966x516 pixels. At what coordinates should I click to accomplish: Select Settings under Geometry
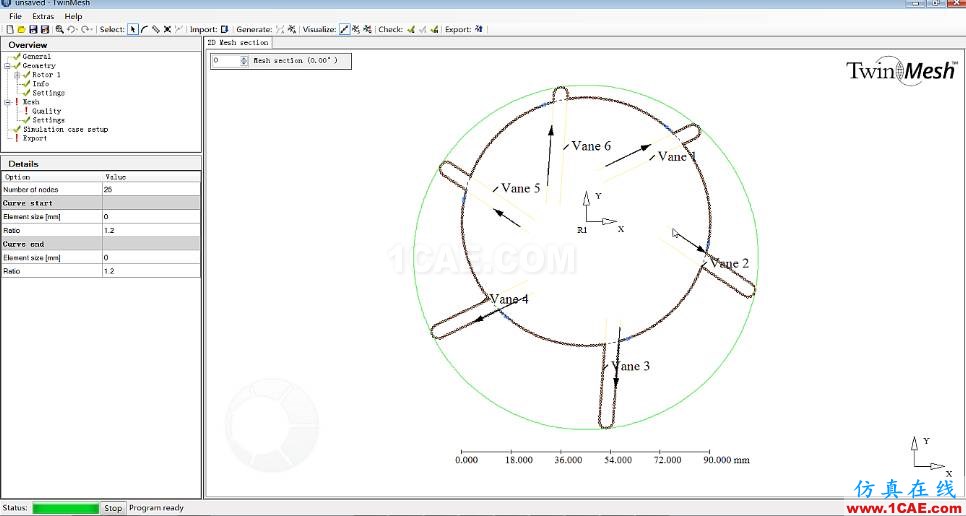point(49,93)
